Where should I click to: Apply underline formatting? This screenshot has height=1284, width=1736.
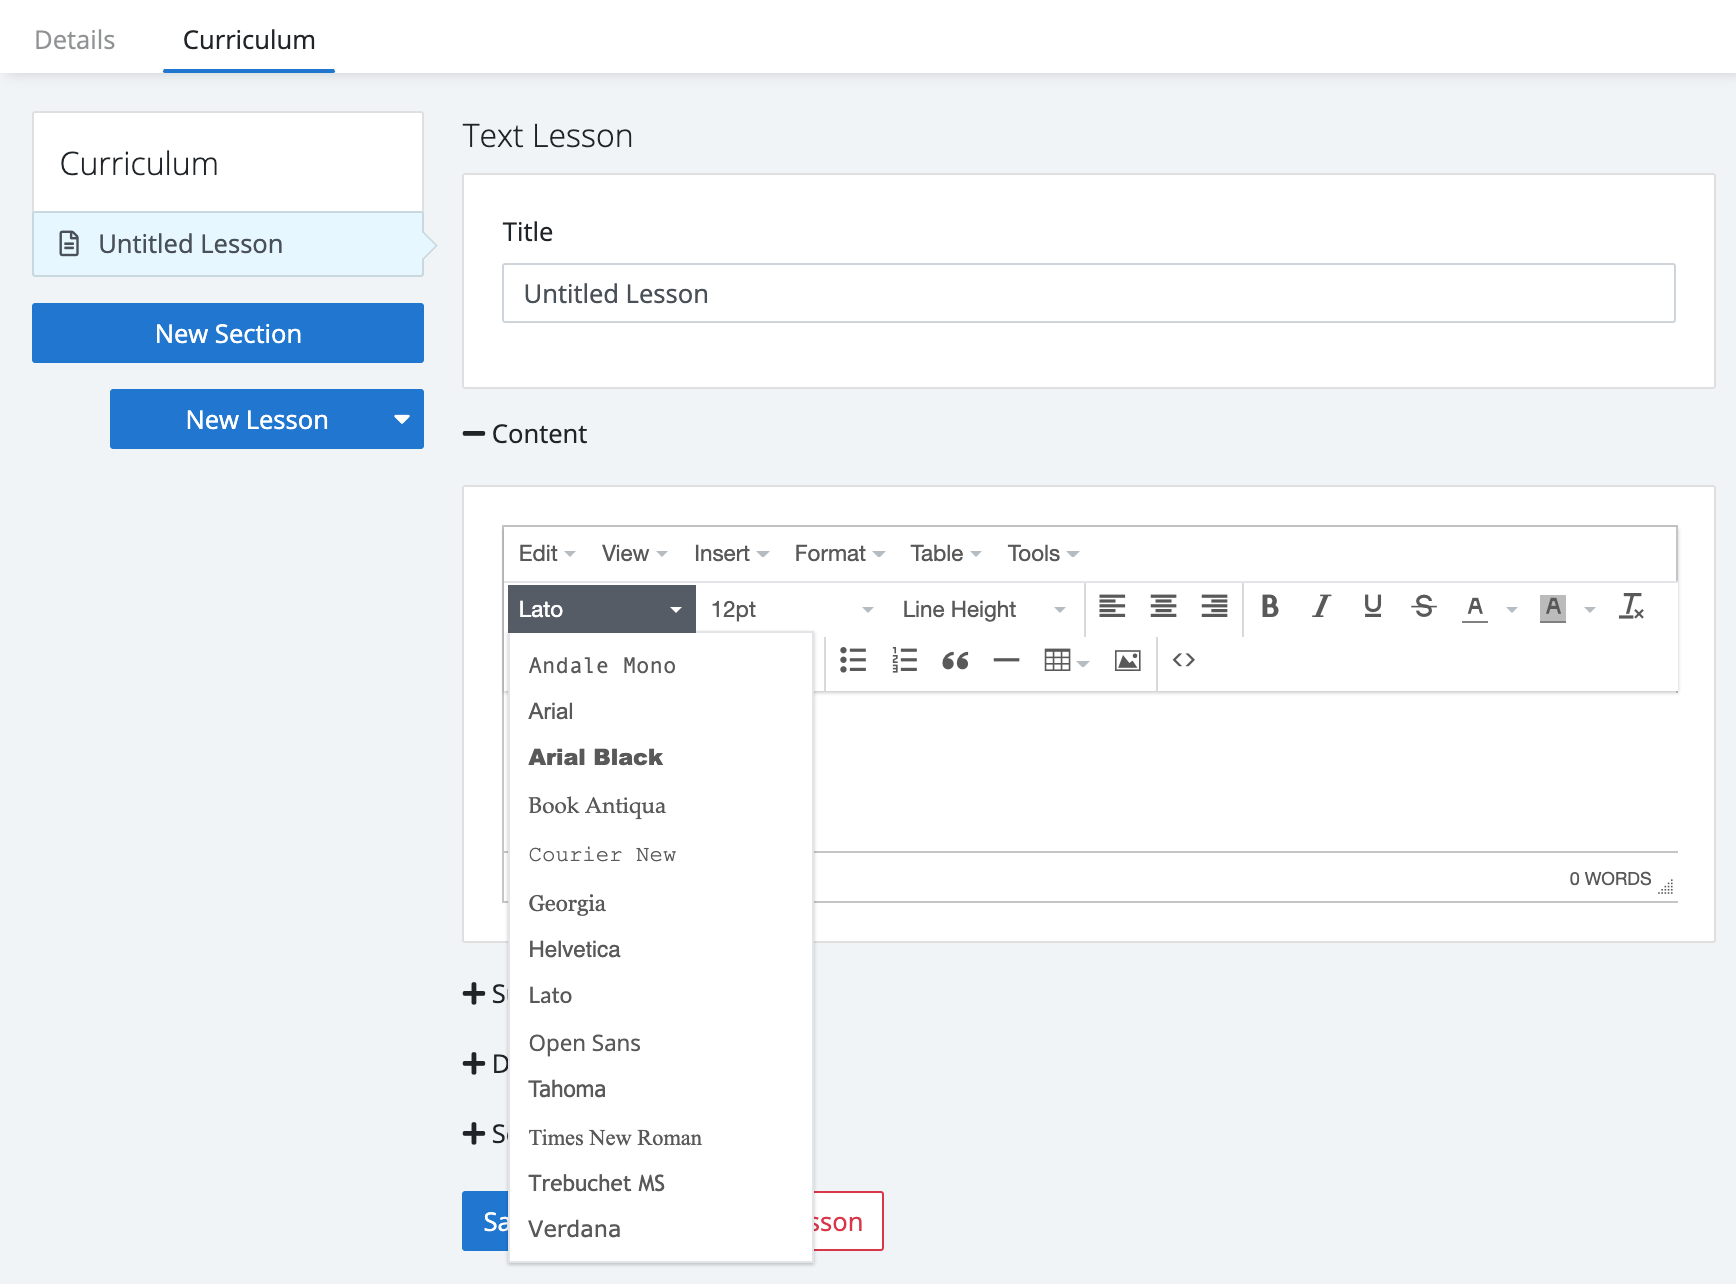click(x=1372, y=607)
